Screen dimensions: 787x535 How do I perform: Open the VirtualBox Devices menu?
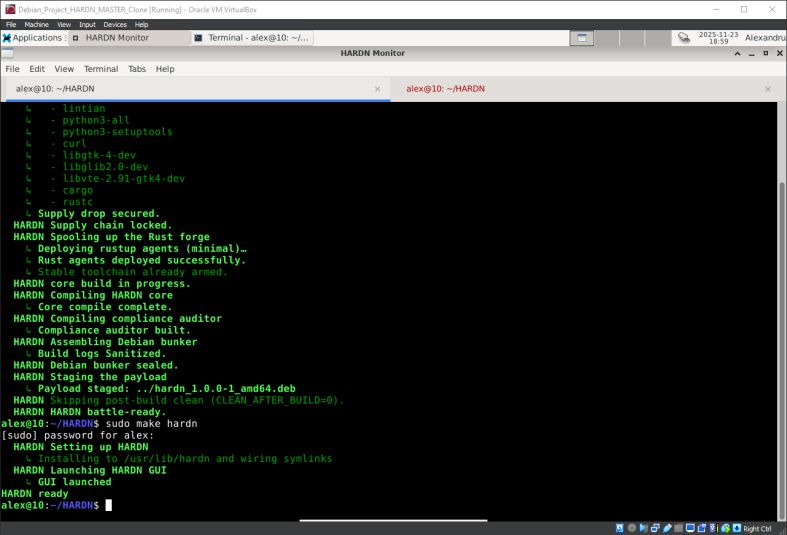point(115,24)
